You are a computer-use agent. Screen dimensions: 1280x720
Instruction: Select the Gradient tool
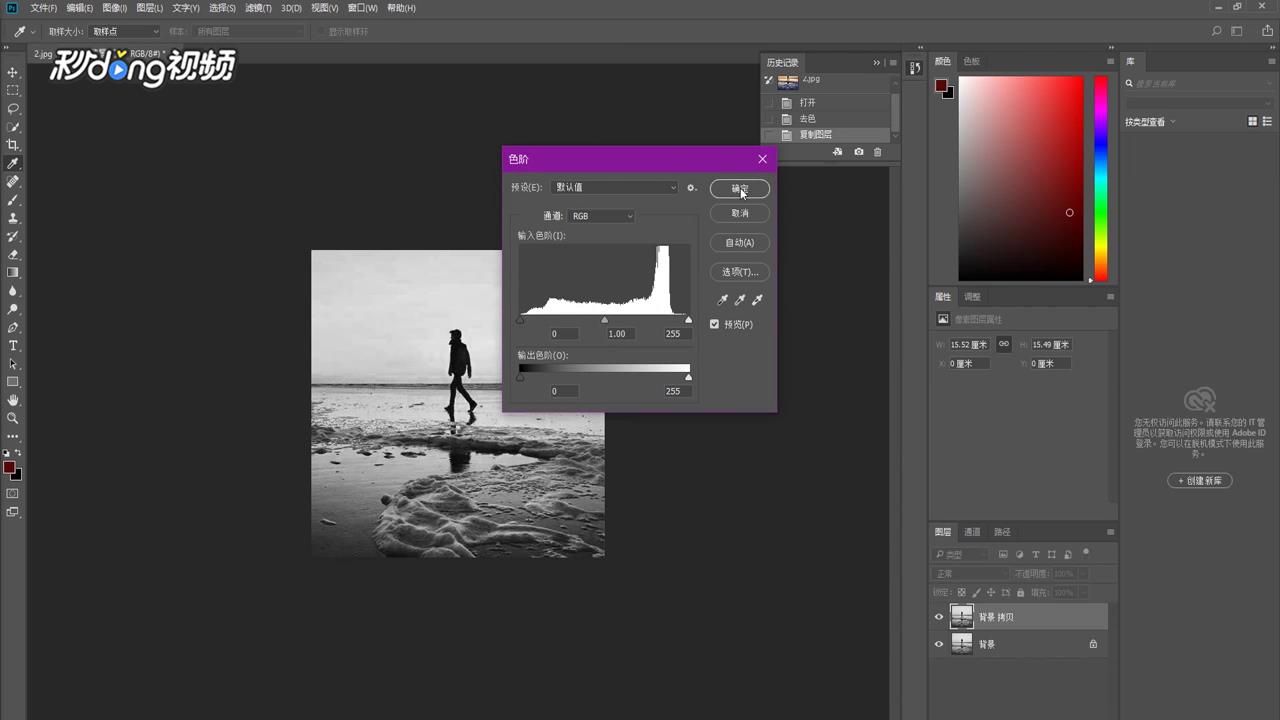pyautogui.click(x=13, y=273)
